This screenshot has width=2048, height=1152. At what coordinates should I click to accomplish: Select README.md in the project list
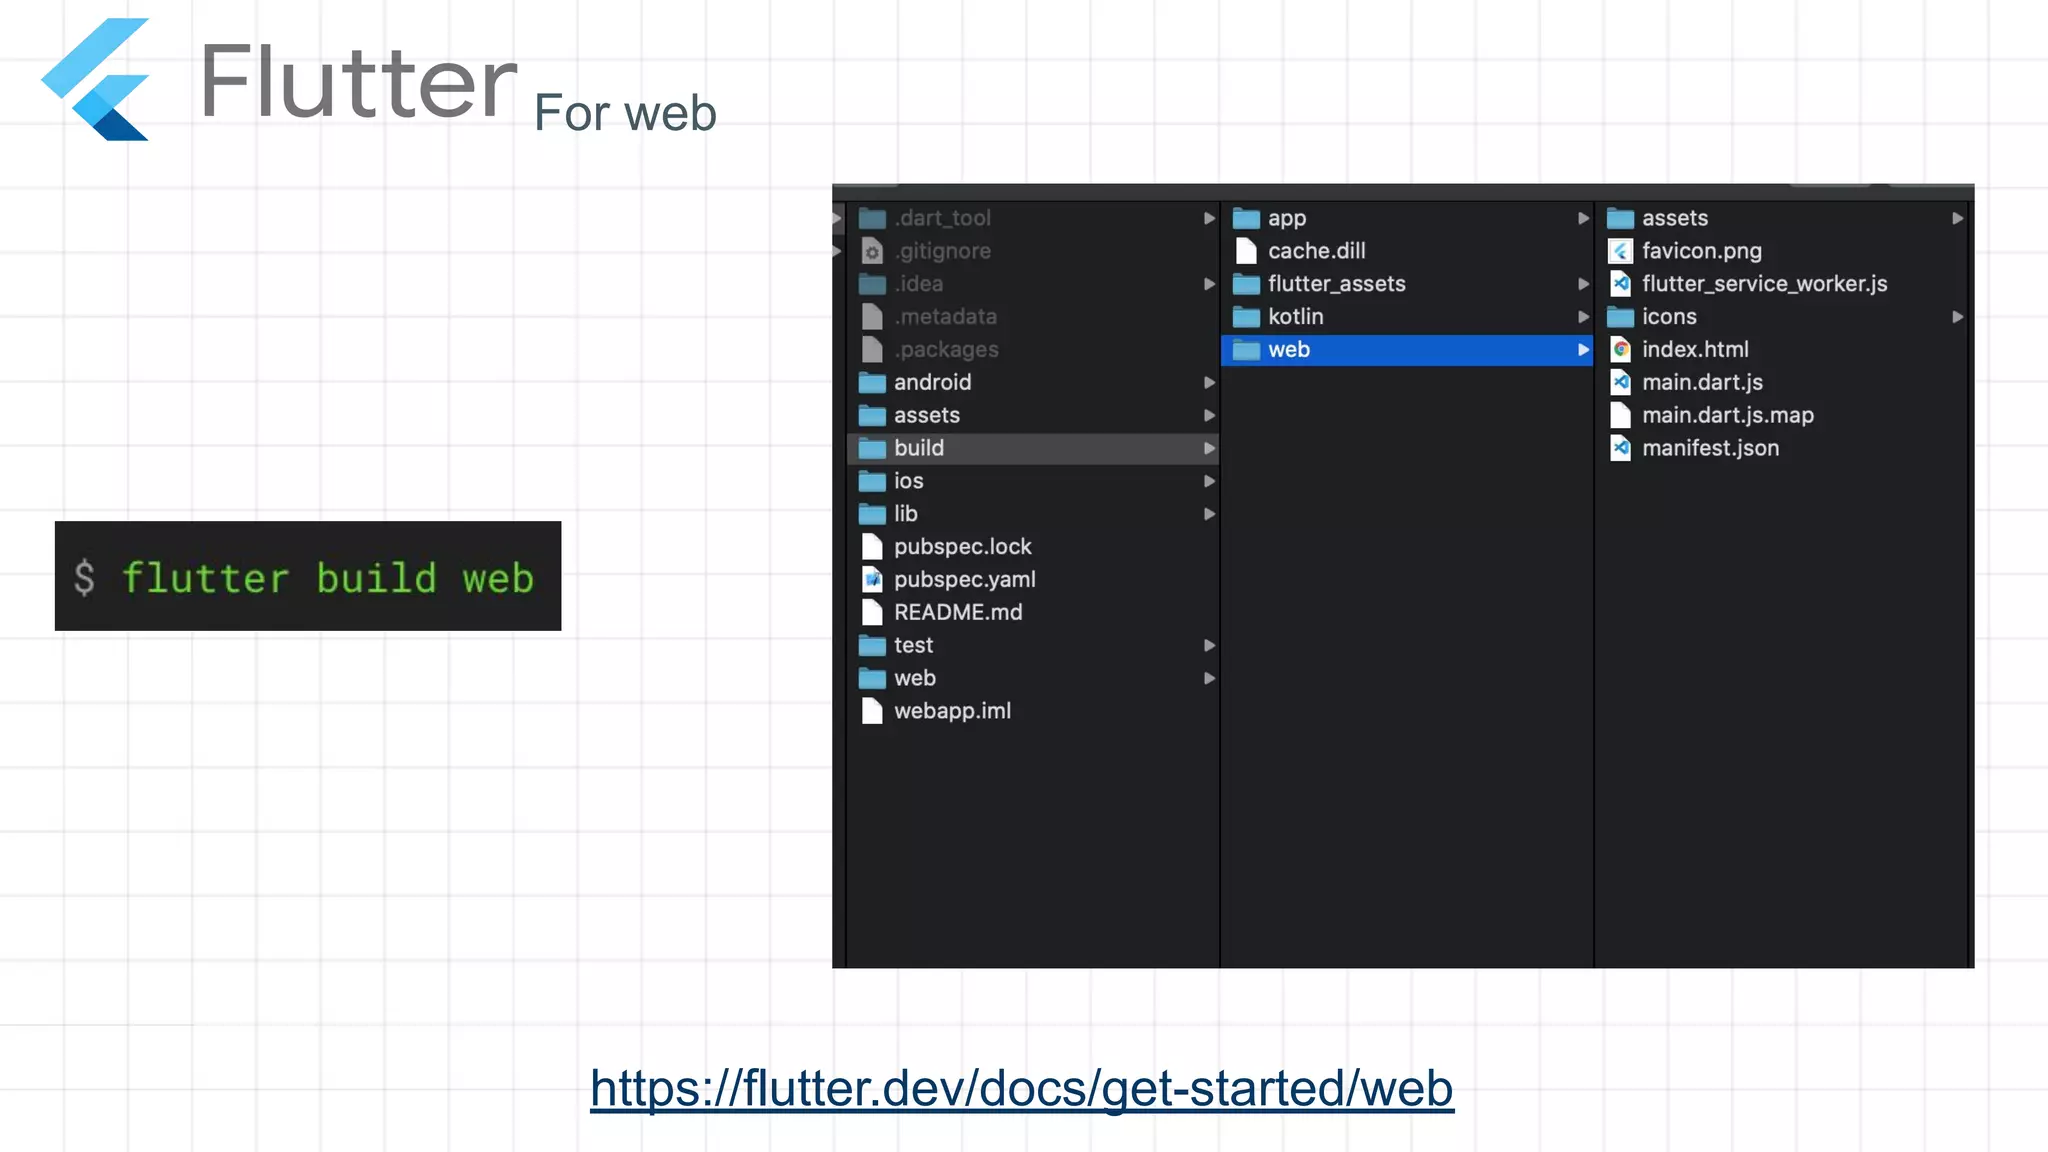pos(957,612)
